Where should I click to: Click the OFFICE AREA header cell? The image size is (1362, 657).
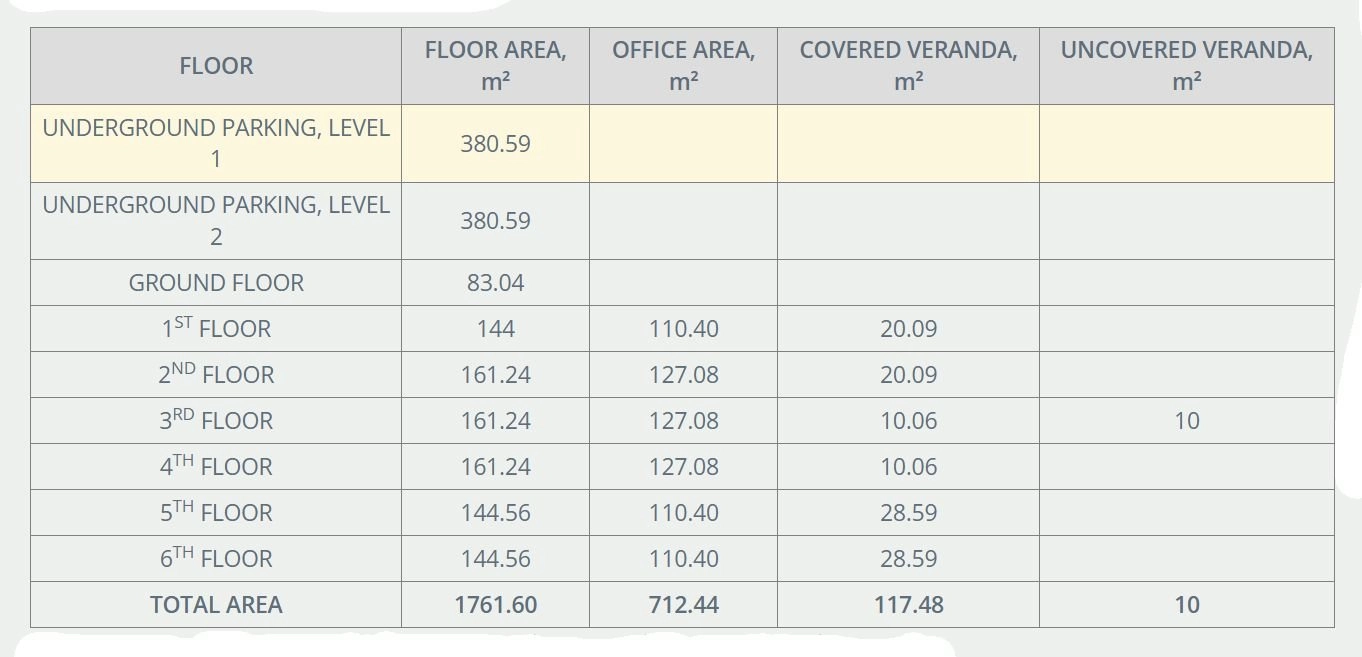683,66
